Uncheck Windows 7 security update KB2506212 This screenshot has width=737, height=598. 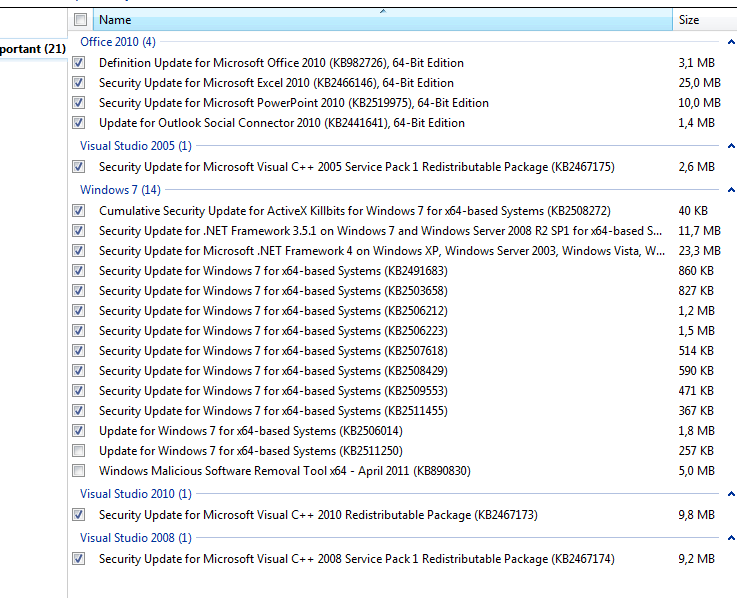click(x=78, y=311)
